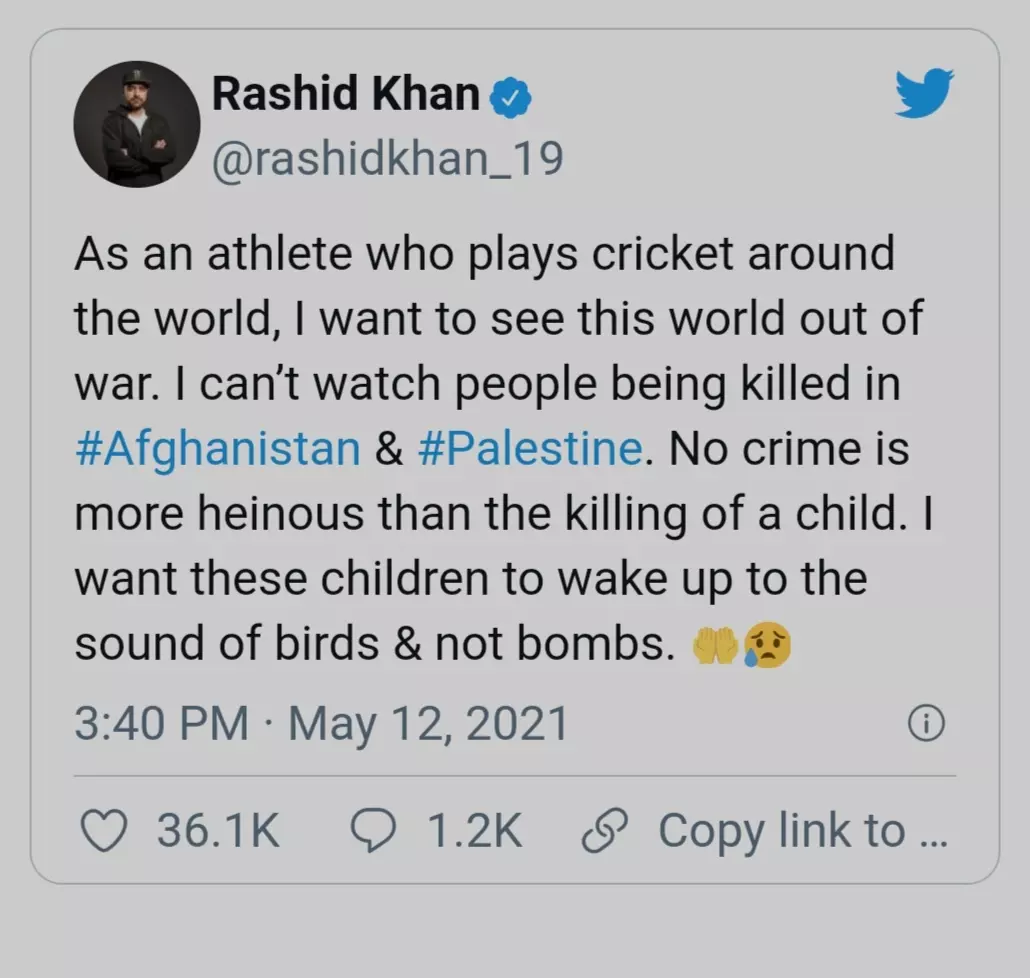Click the May 12, 2021 date
1030x978 pixels.
[x=428, y=724]
